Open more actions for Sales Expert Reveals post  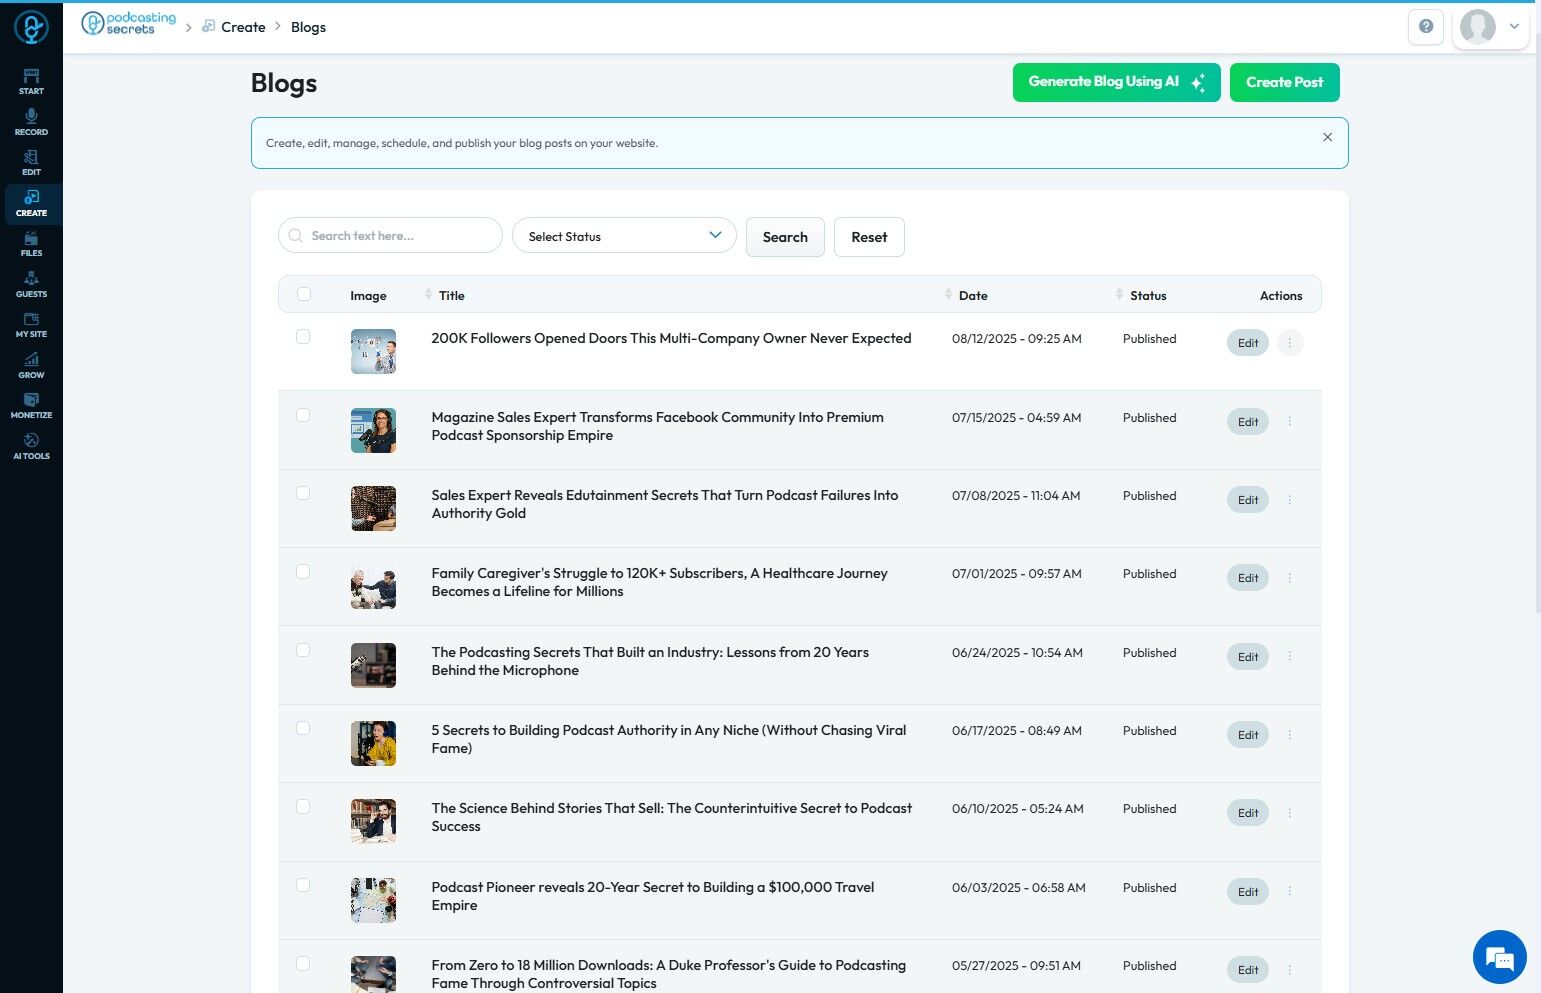[x=1290, y=500]
